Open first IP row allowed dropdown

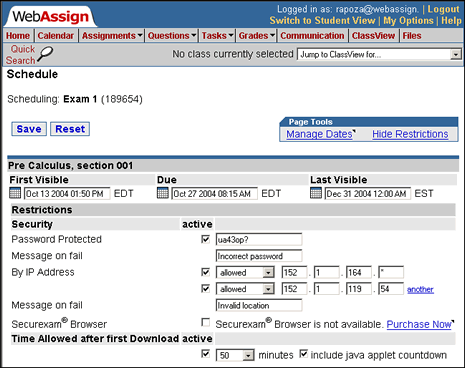pos(245,273)
